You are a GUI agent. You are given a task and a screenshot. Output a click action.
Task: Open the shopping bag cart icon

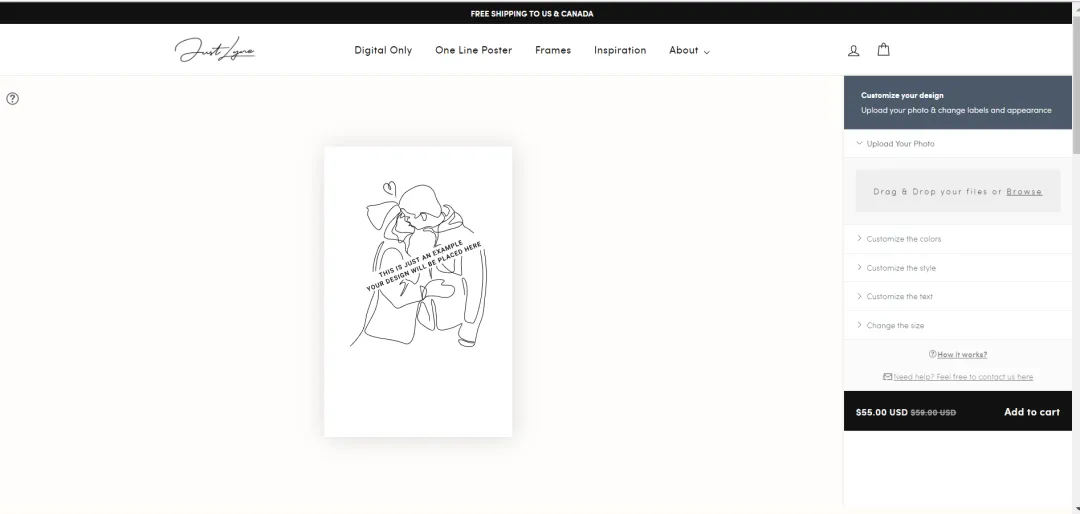coord(884,50)
